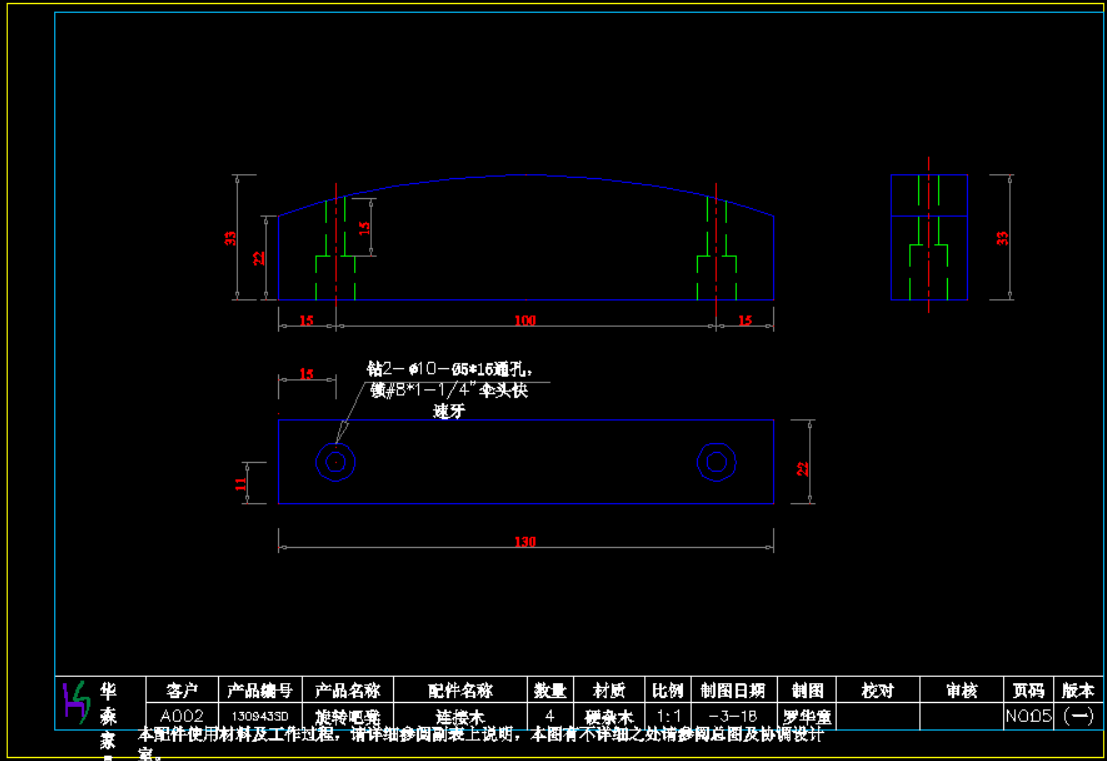Click the A002 customer value cell

pos(181,716)
